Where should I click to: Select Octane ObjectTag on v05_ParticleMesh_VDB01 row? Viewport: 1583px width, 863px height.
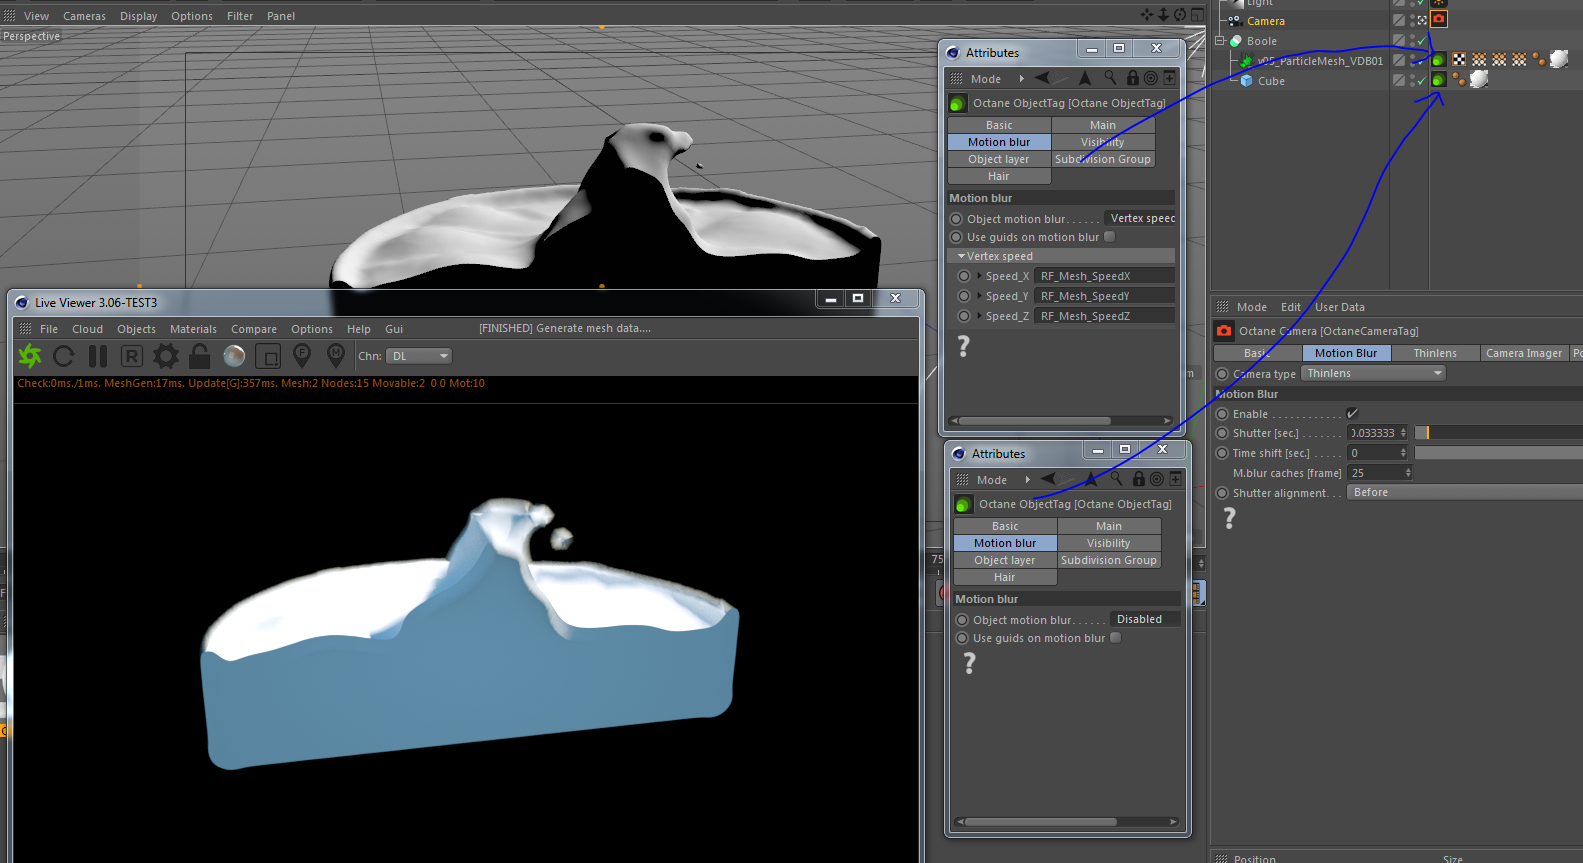pos(1439,60)
